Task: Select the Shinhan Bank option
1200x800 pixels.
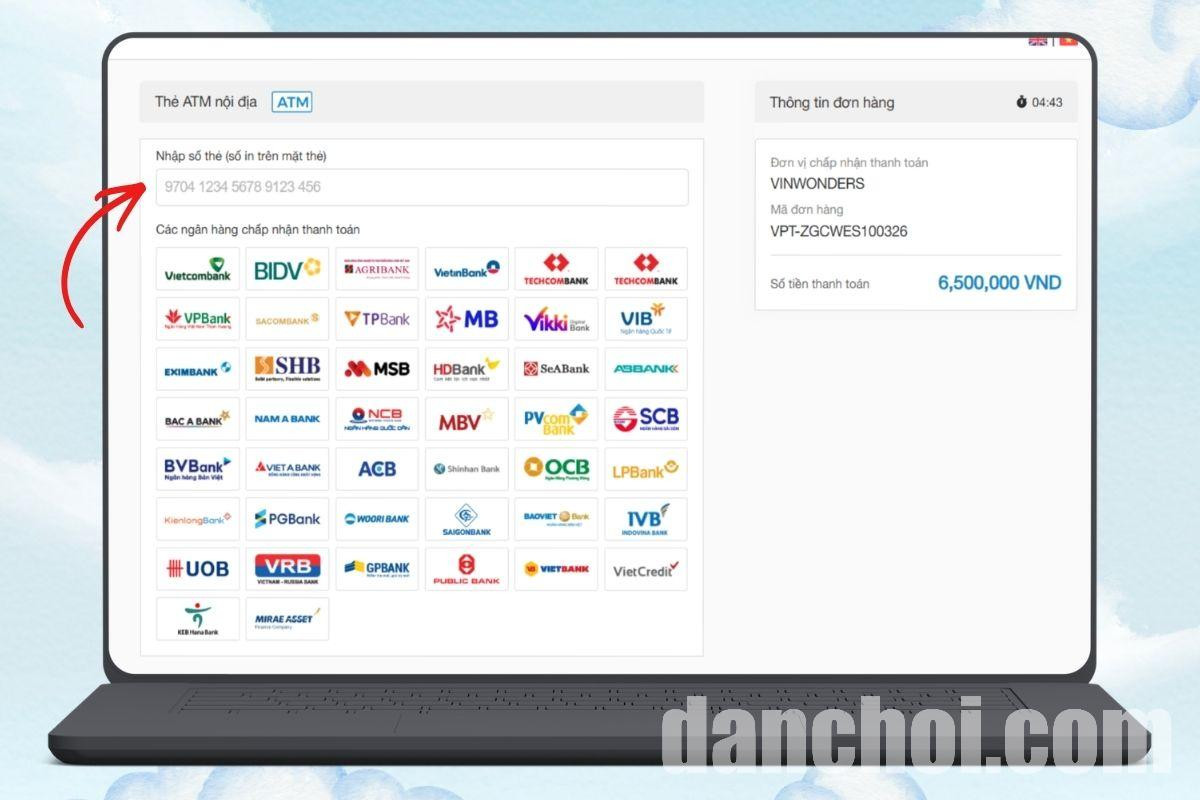Action: [467, 469]
